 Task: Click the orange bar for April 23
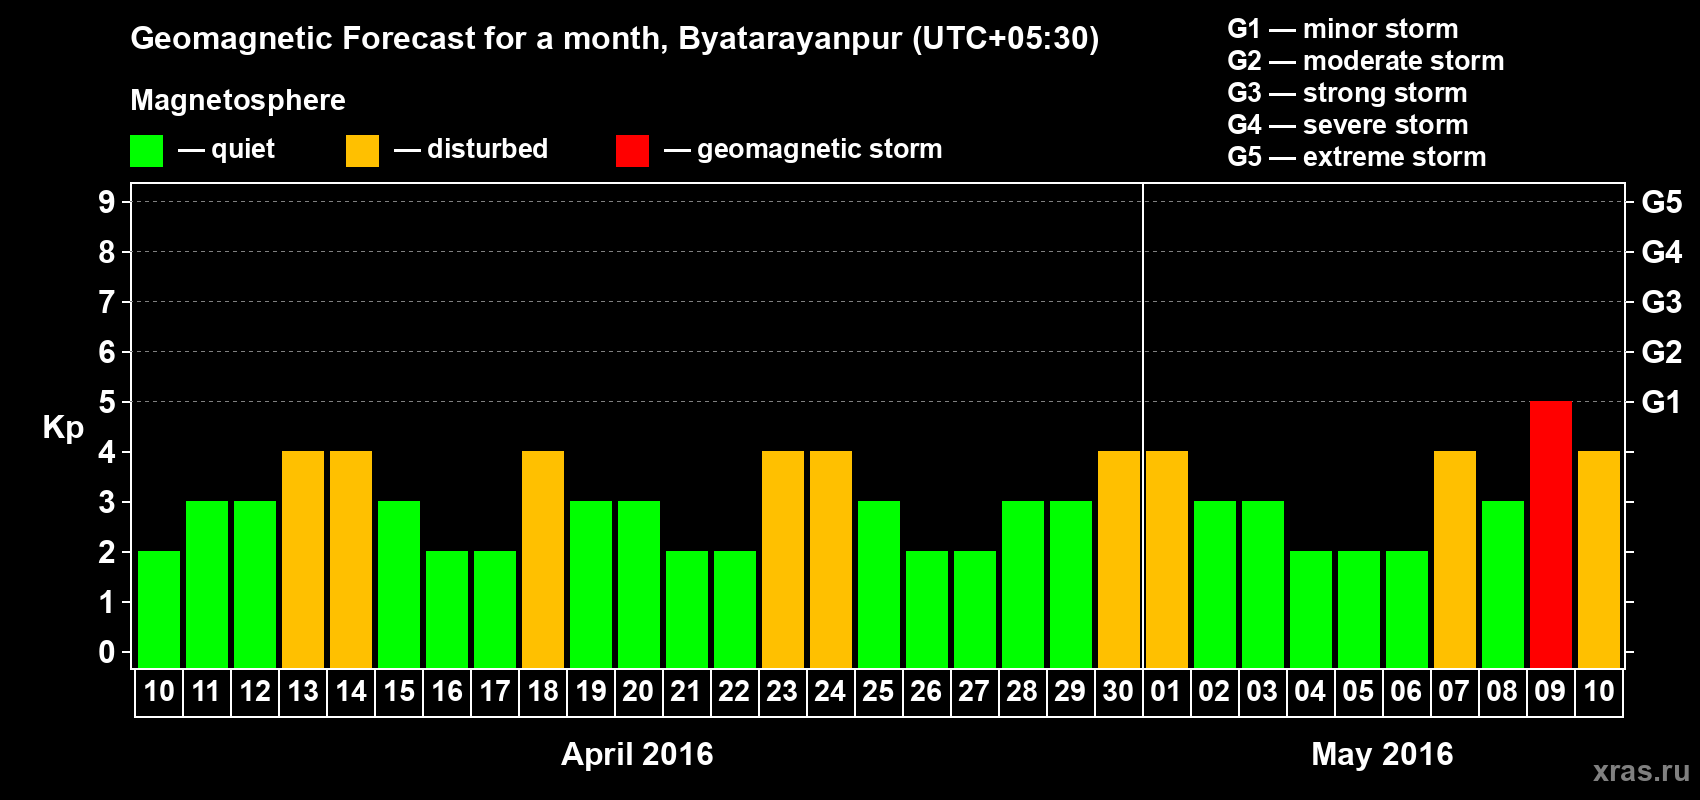pyautogui.click(x=783, y=559)
